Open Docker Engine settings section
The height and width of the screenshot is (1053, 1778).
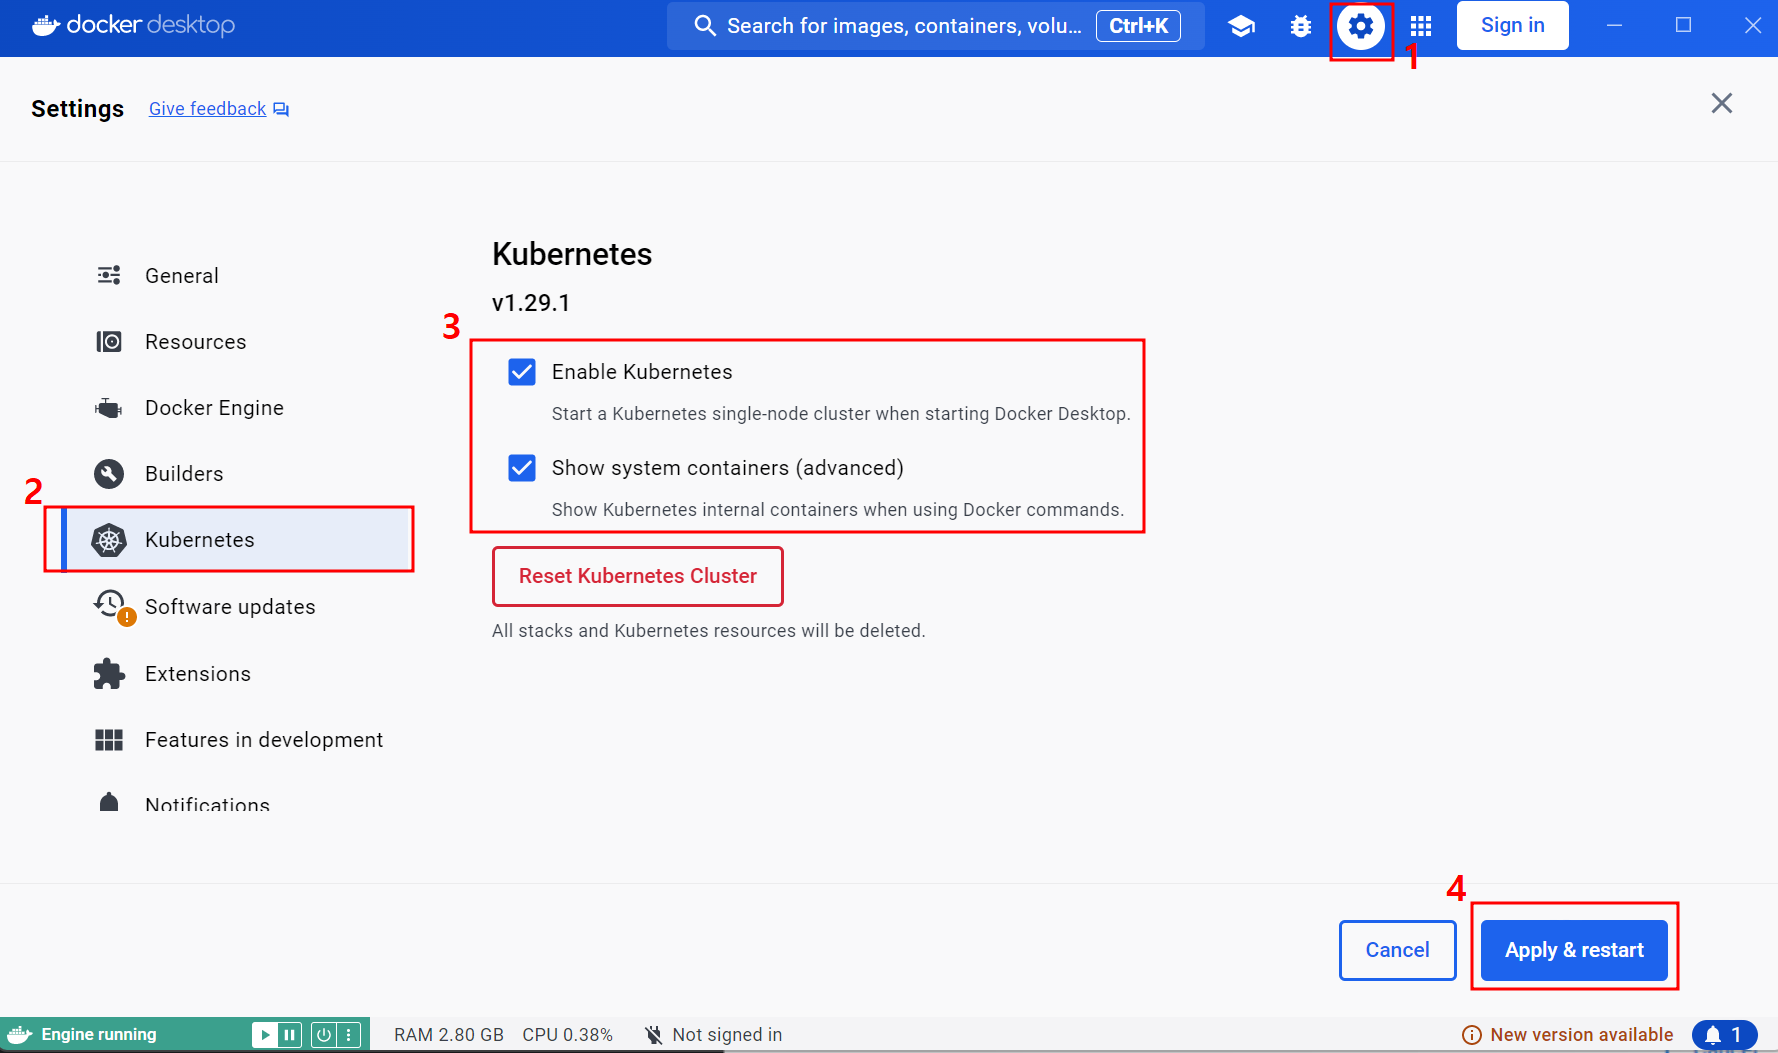click(x=236, y=408)
